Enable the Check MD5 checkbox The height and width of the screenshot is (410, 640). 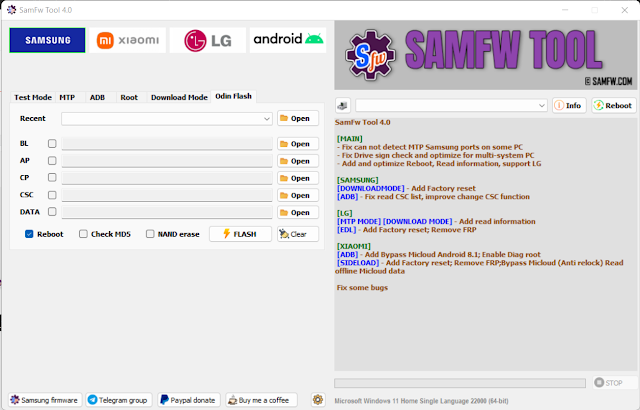(83, 234)
